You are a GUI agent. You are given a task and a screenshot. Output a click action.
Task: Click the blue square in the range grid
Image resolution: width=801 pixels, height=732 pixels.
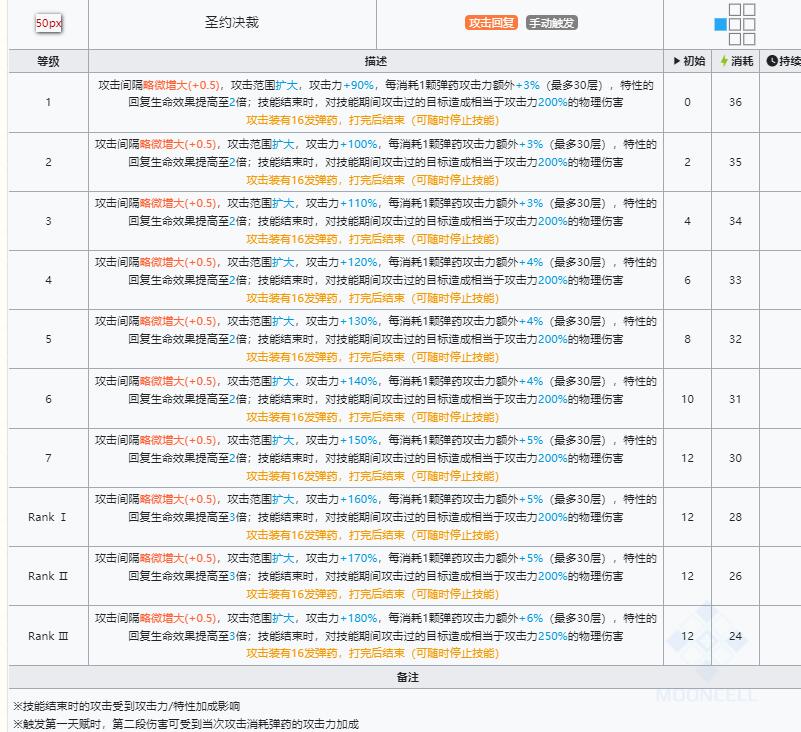click(x=720, y=24)
